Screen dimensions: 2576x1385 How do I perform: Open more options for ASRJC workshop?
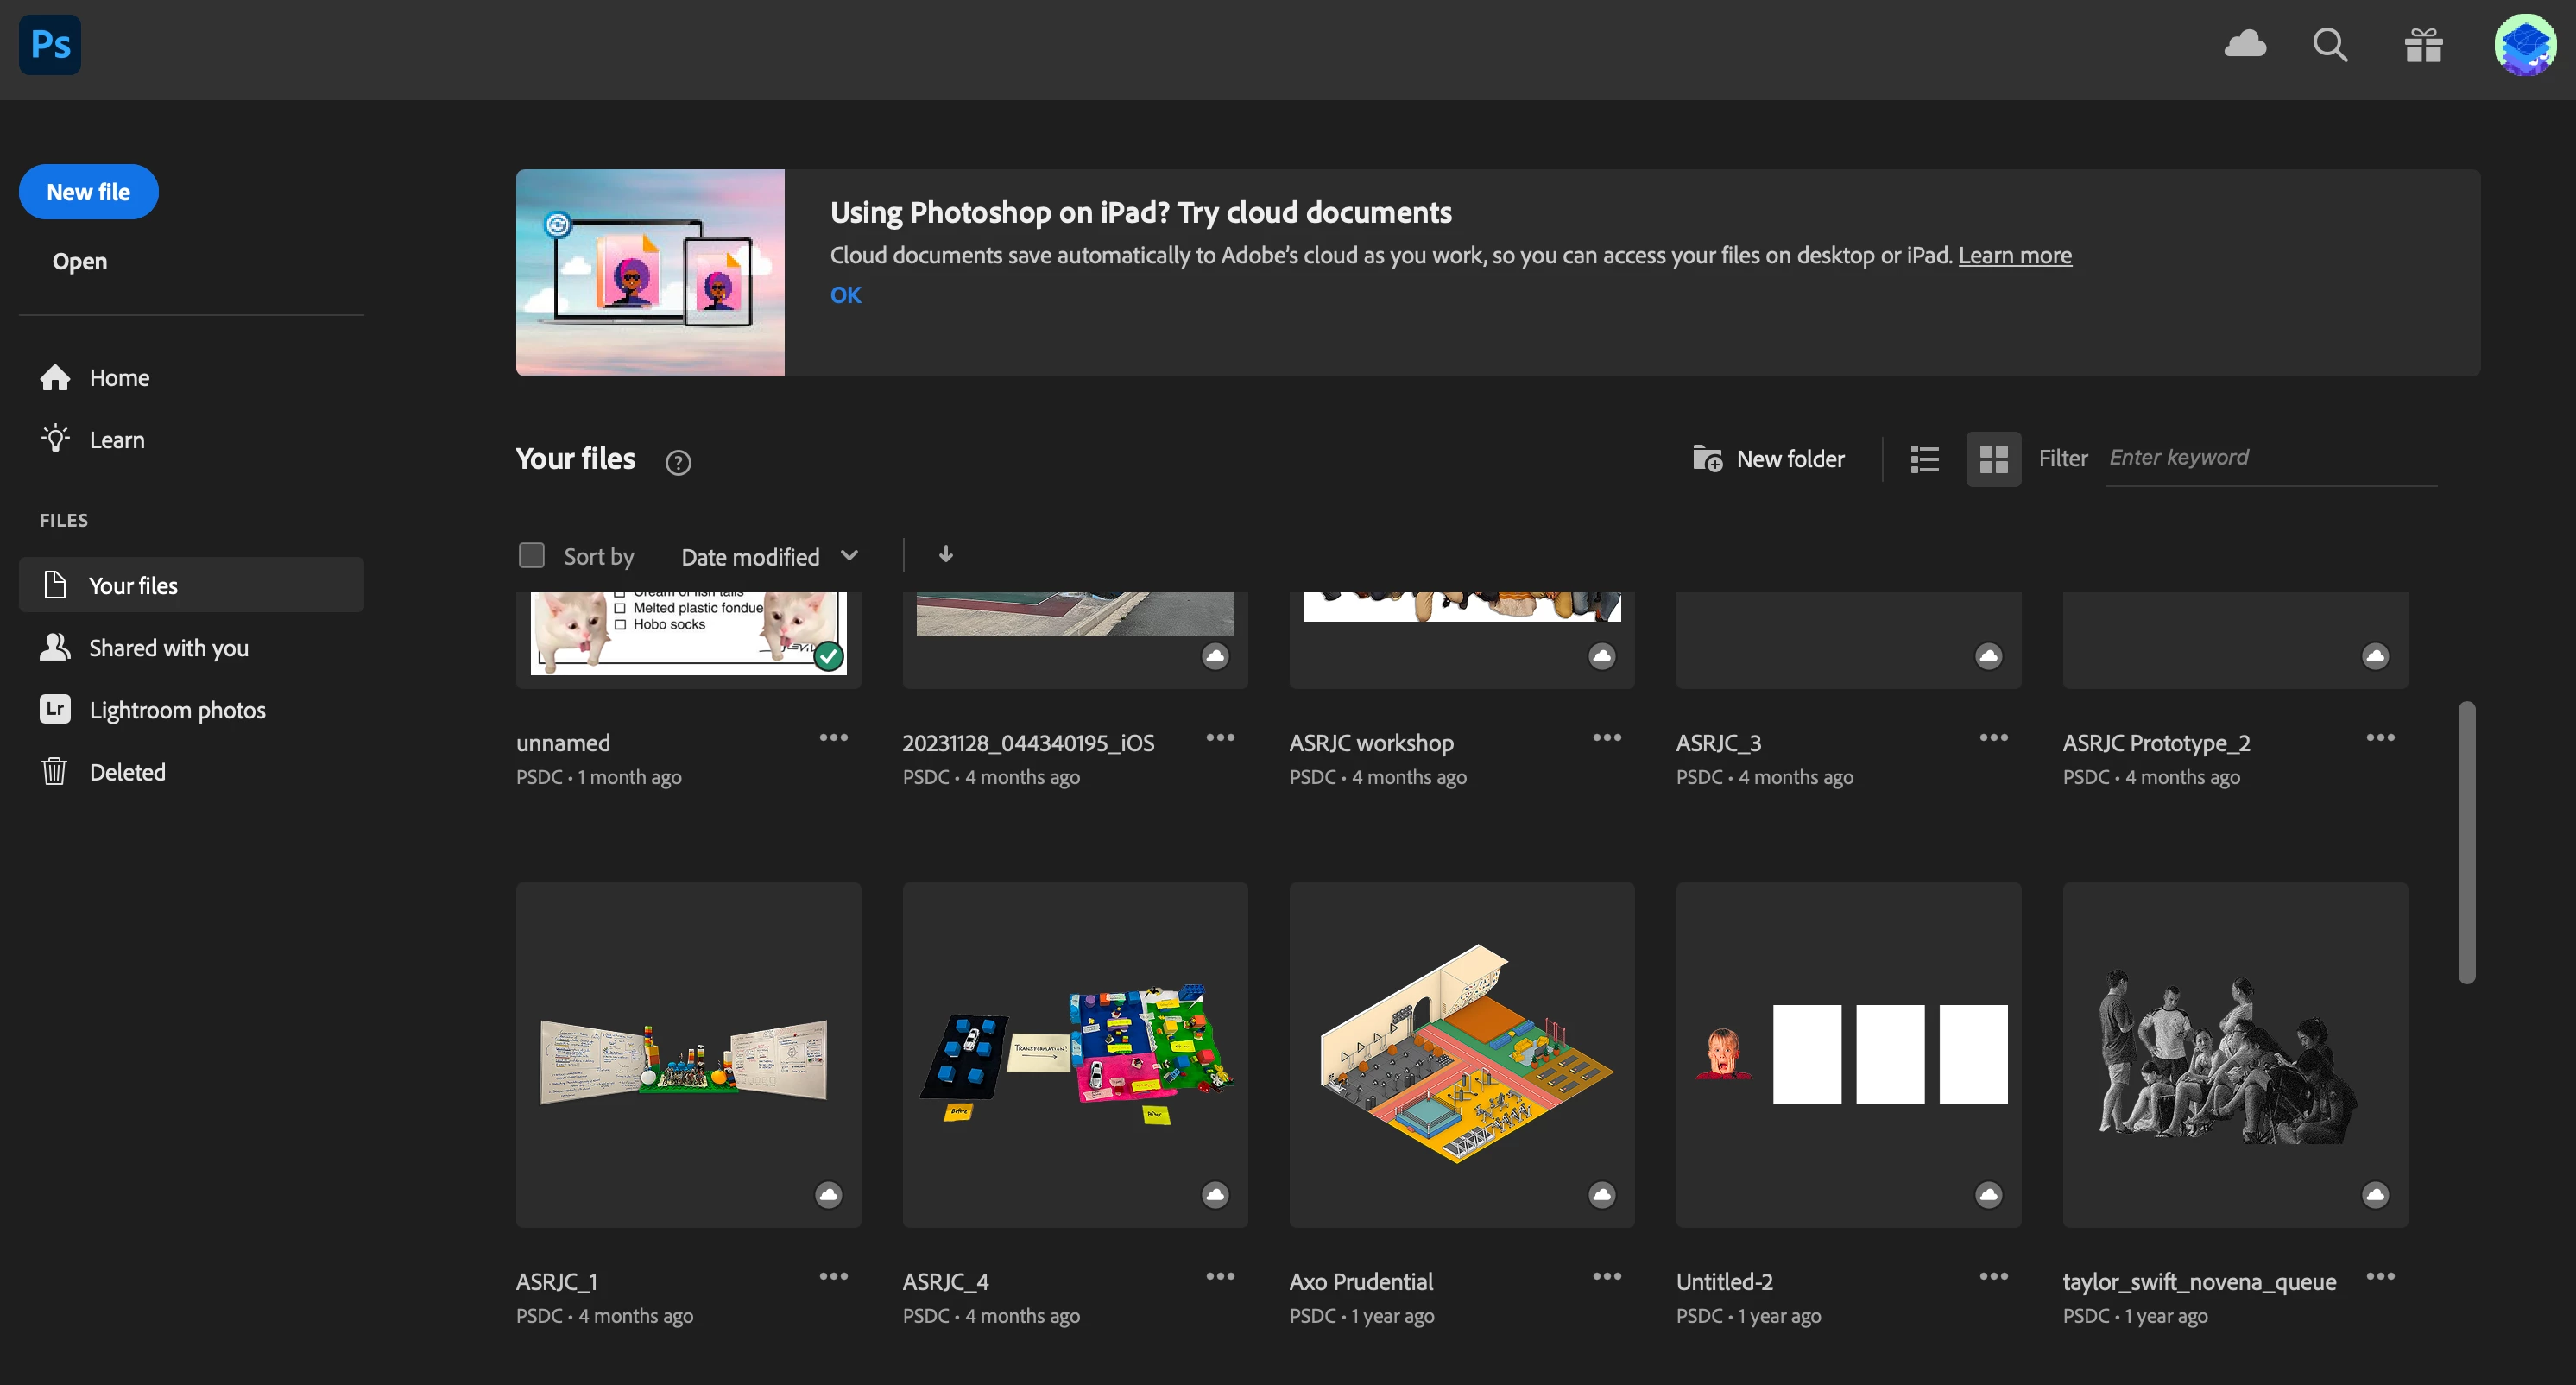1606,737
